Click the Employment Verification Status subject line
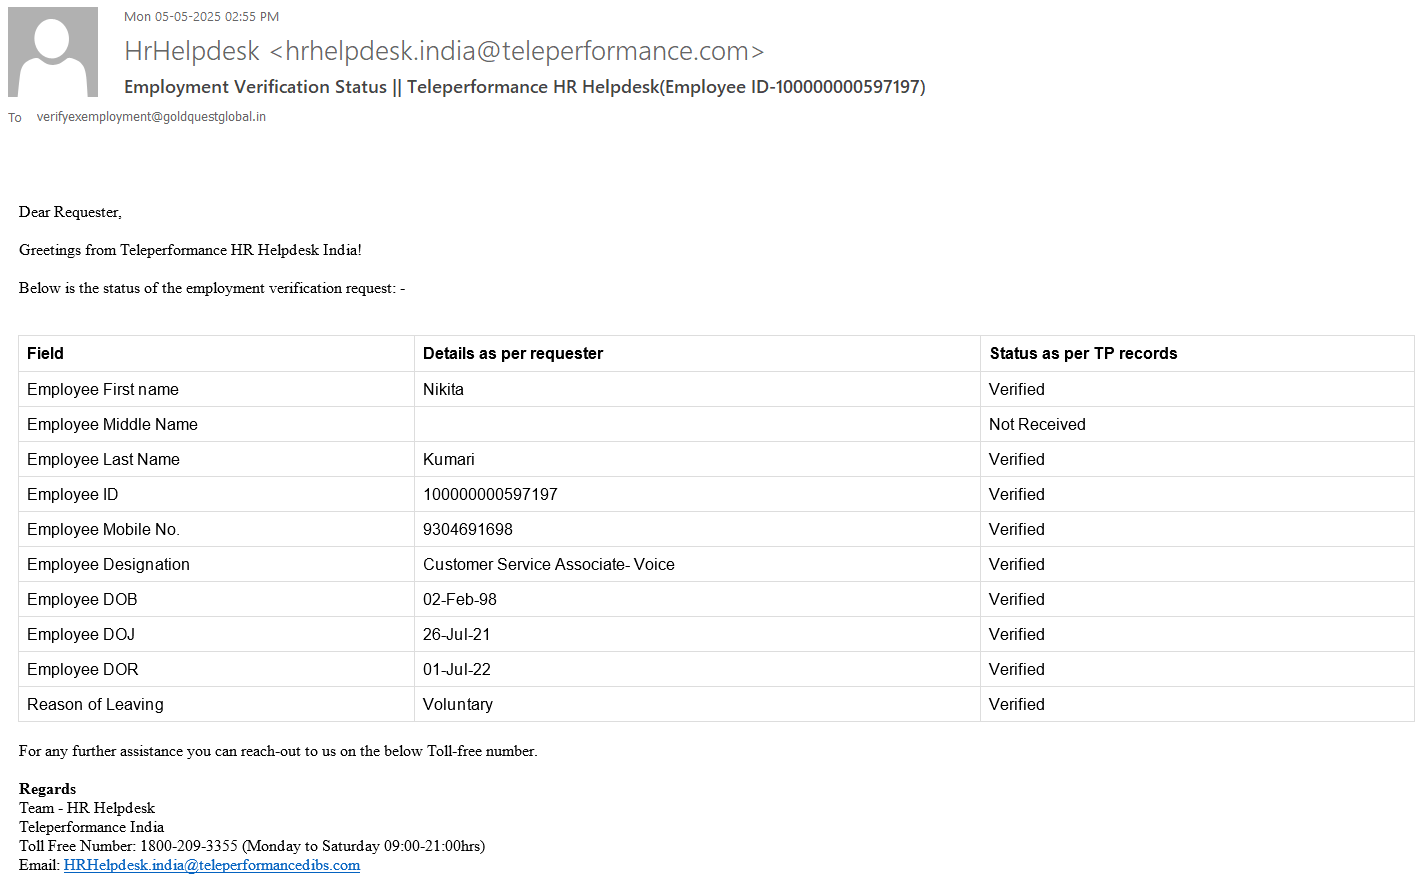Viewport: 1421px width, 881px height. tap(524, 87)
